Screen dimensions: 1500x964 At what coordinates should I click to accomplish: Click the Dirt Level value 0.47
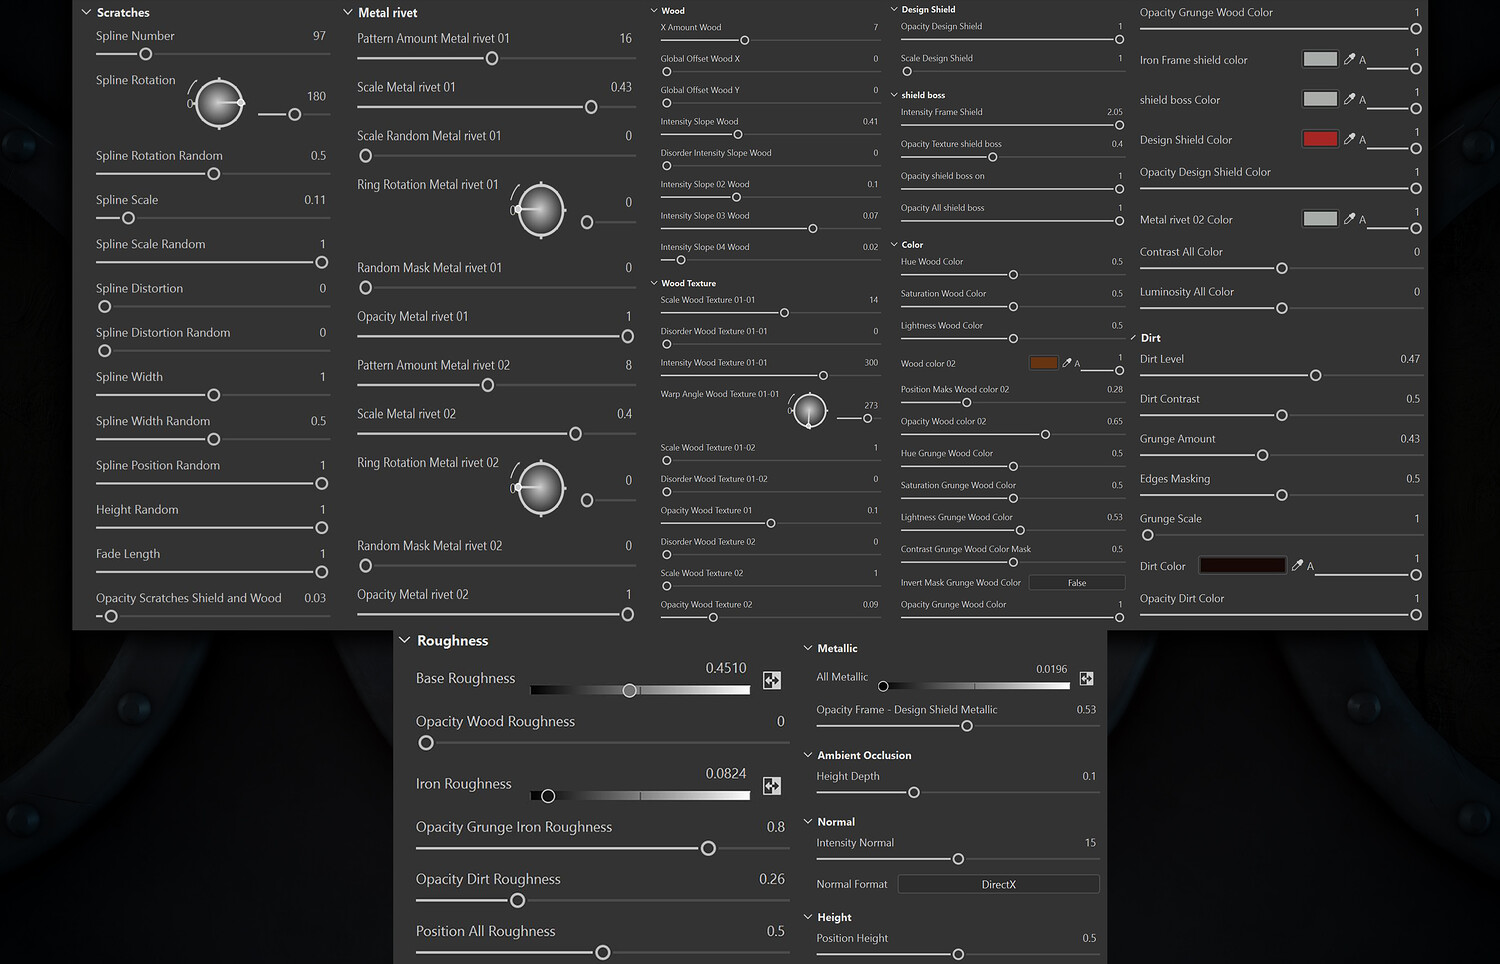click(x=1410, y=359)
